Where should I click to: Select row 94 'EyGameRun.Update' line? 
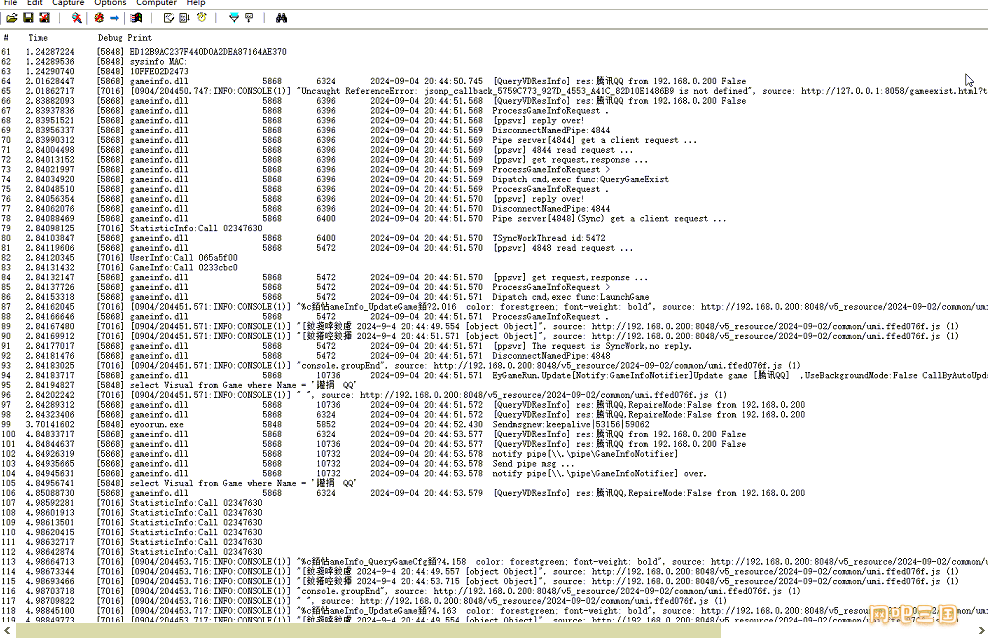[x=494, y=375]
